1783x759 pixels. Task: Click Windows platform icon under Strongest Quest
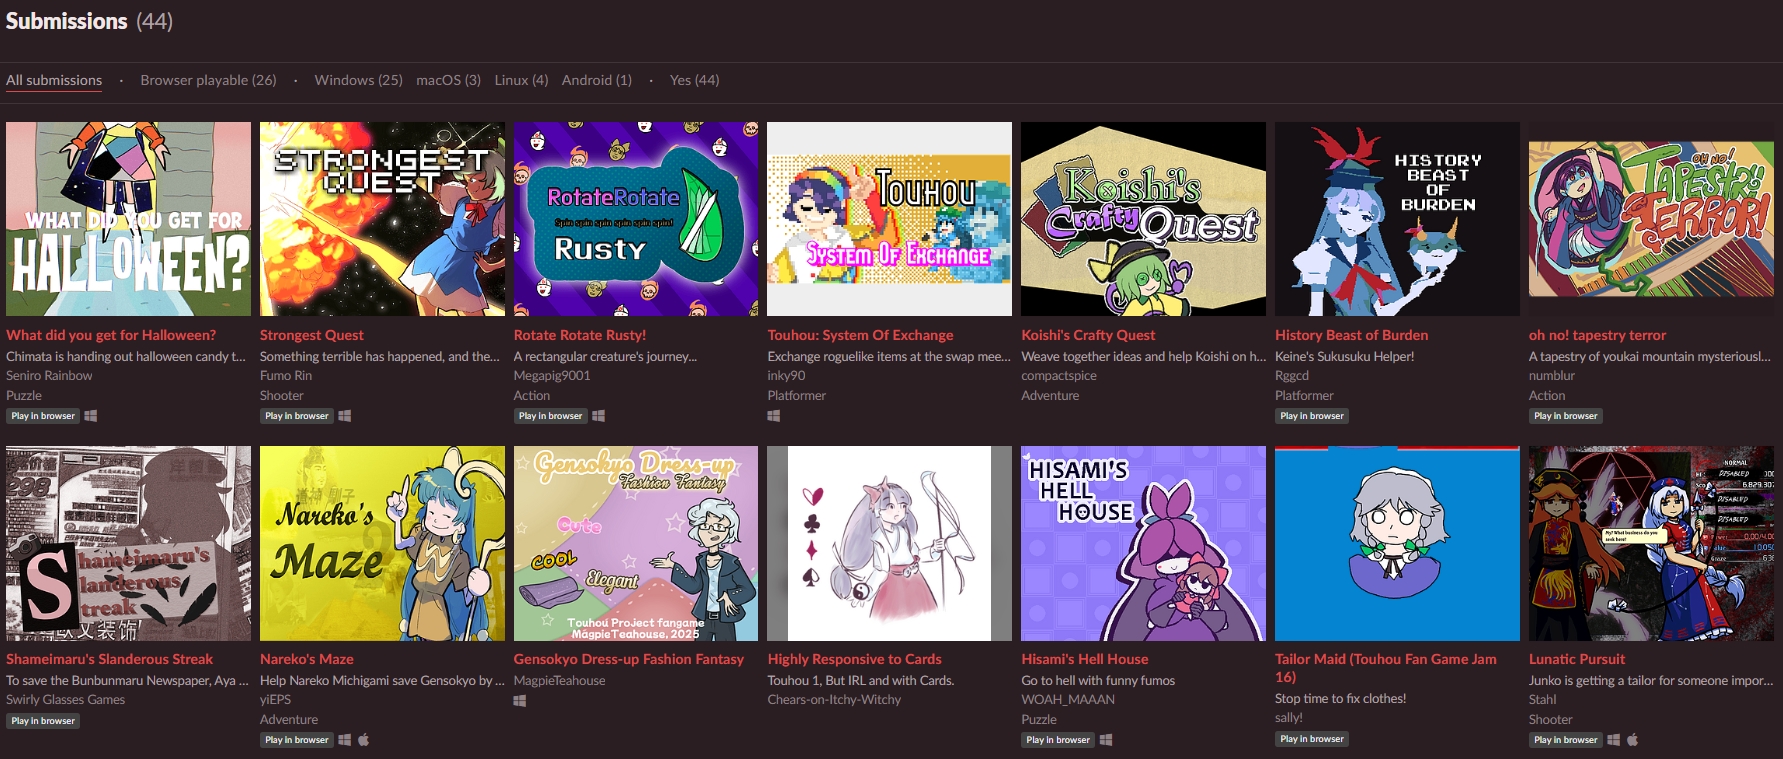pos(345,416)
